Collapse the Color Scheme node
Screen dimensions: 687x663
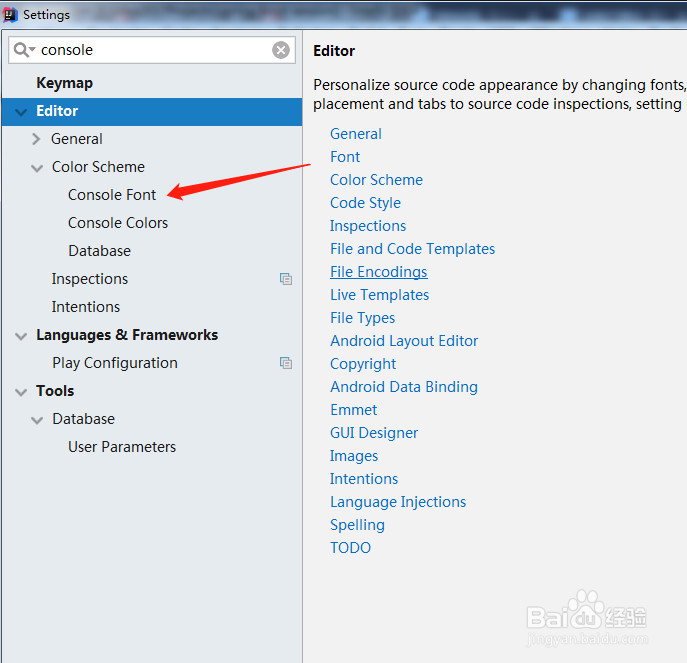coord(37,168)
